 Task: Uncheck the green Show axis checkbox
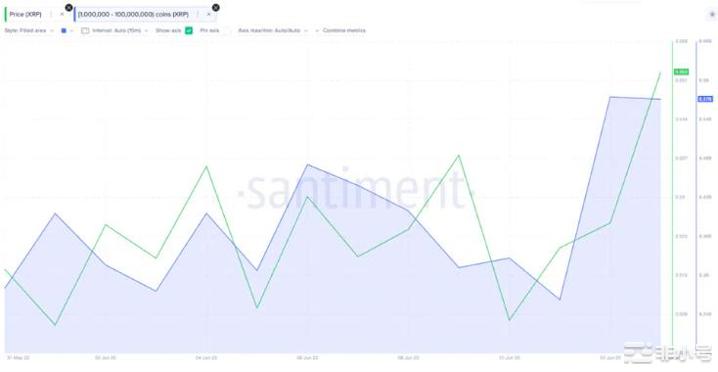189,31
